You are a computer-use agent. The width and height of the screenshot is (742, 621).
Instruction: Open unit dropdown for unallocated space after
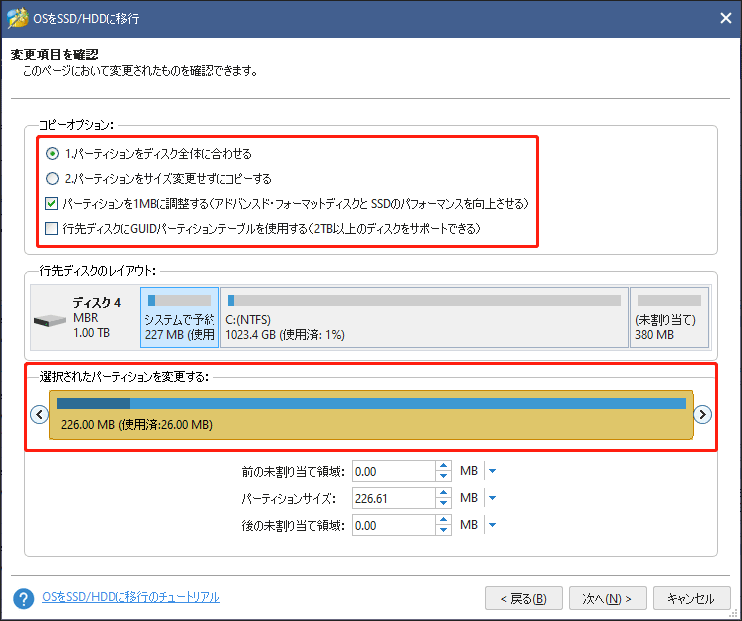[x=492, y=525]
